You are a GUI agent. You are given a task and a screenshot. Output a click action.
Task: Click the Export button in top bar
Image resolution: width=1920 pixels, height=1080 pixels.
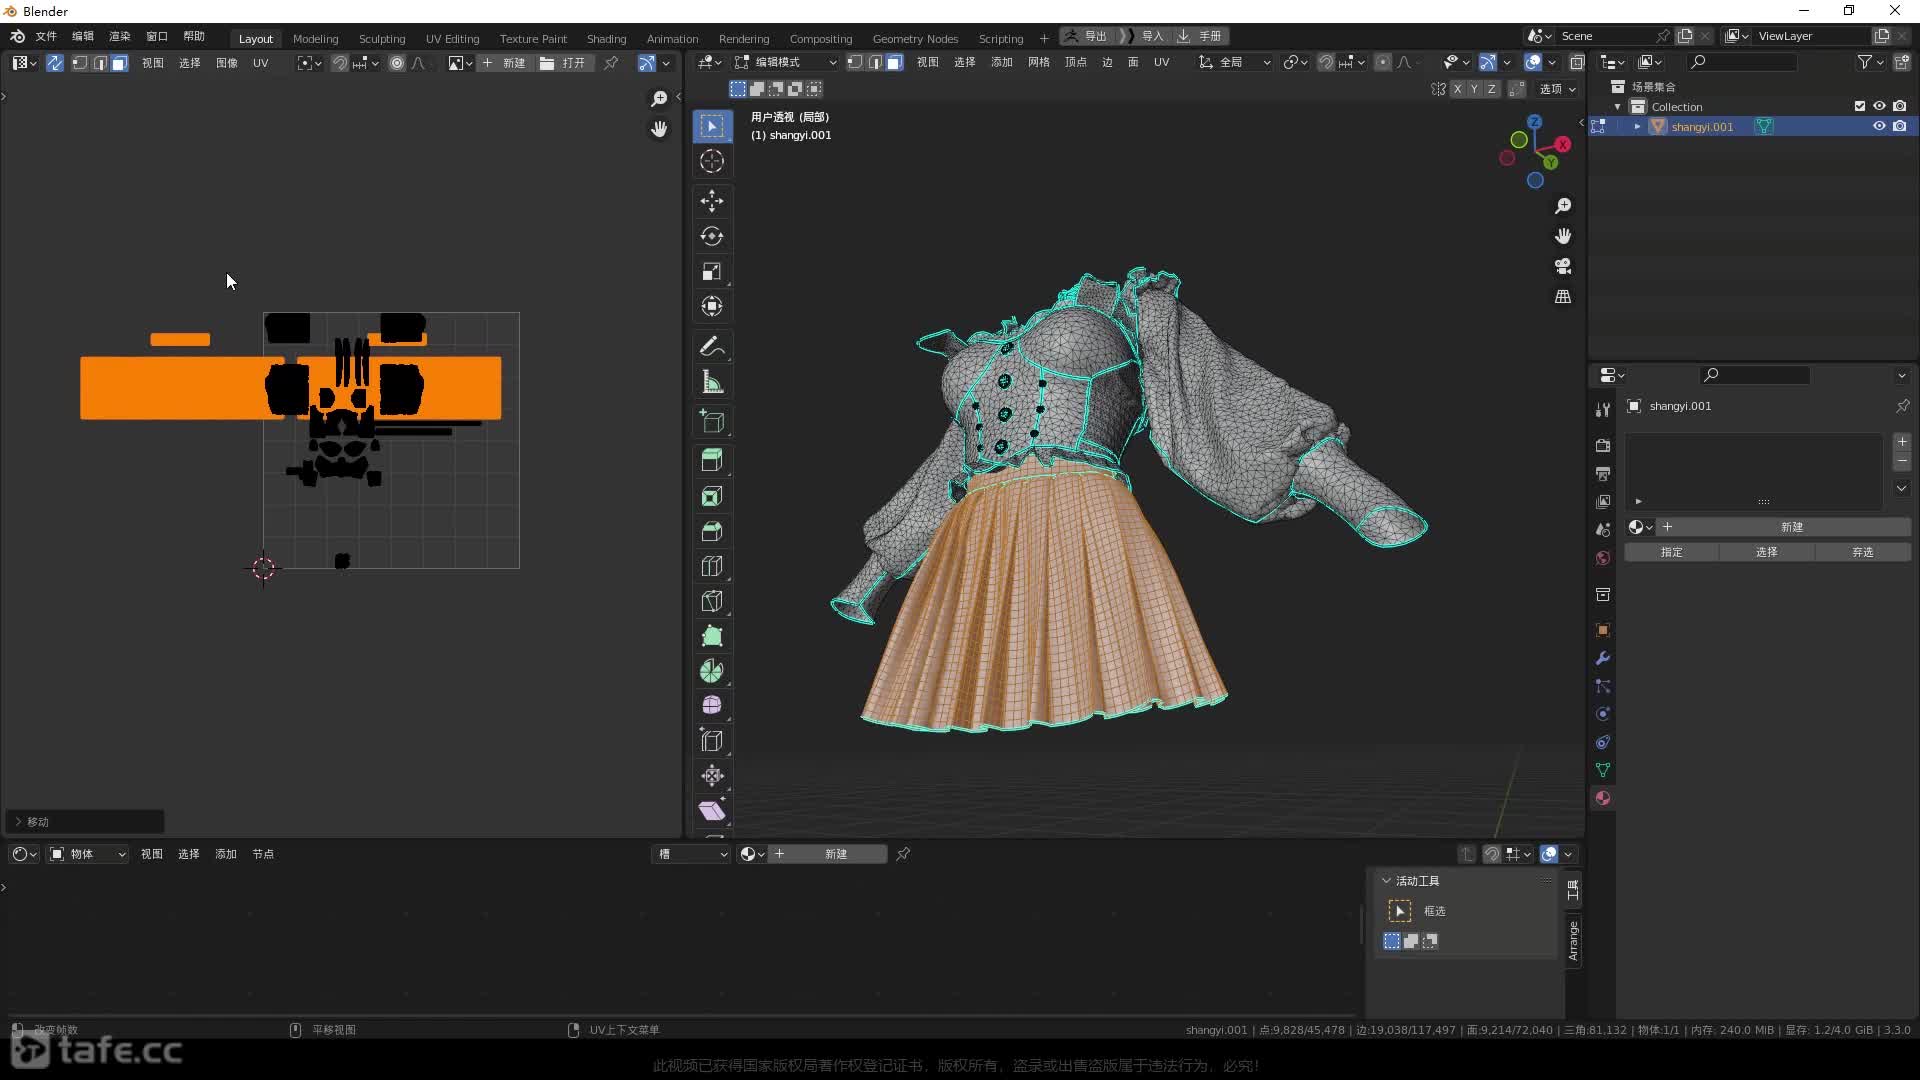1087,36
